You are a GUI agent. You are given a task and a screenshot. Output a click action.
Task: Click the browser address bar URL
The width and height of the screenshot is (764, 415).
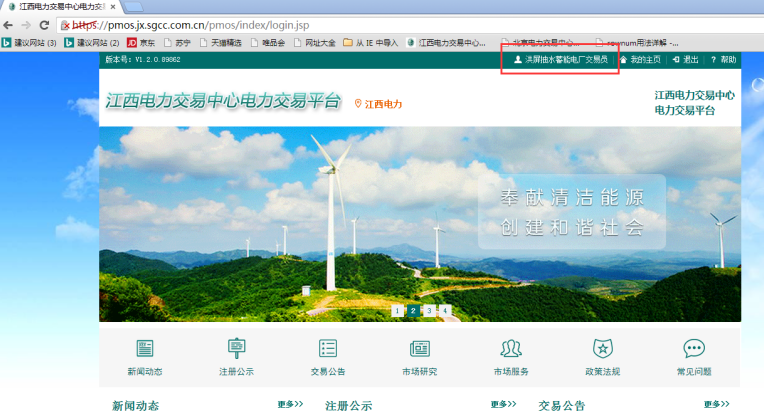200,25
